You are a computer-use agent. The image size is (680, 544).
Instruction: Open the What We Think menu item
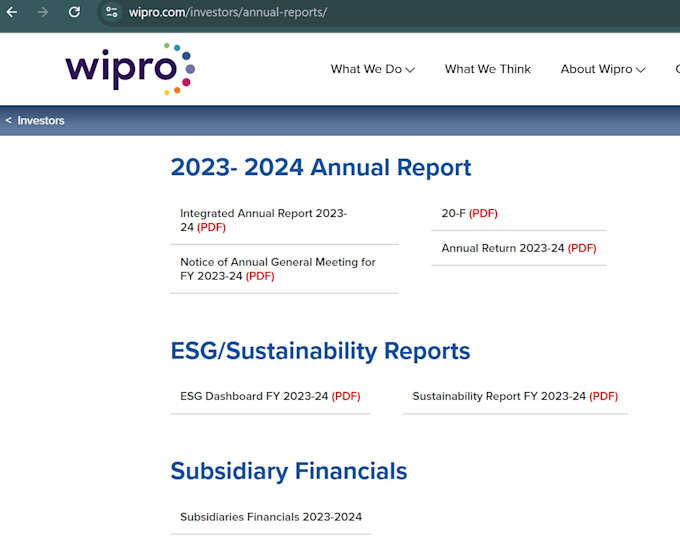[x=487, y=69]
